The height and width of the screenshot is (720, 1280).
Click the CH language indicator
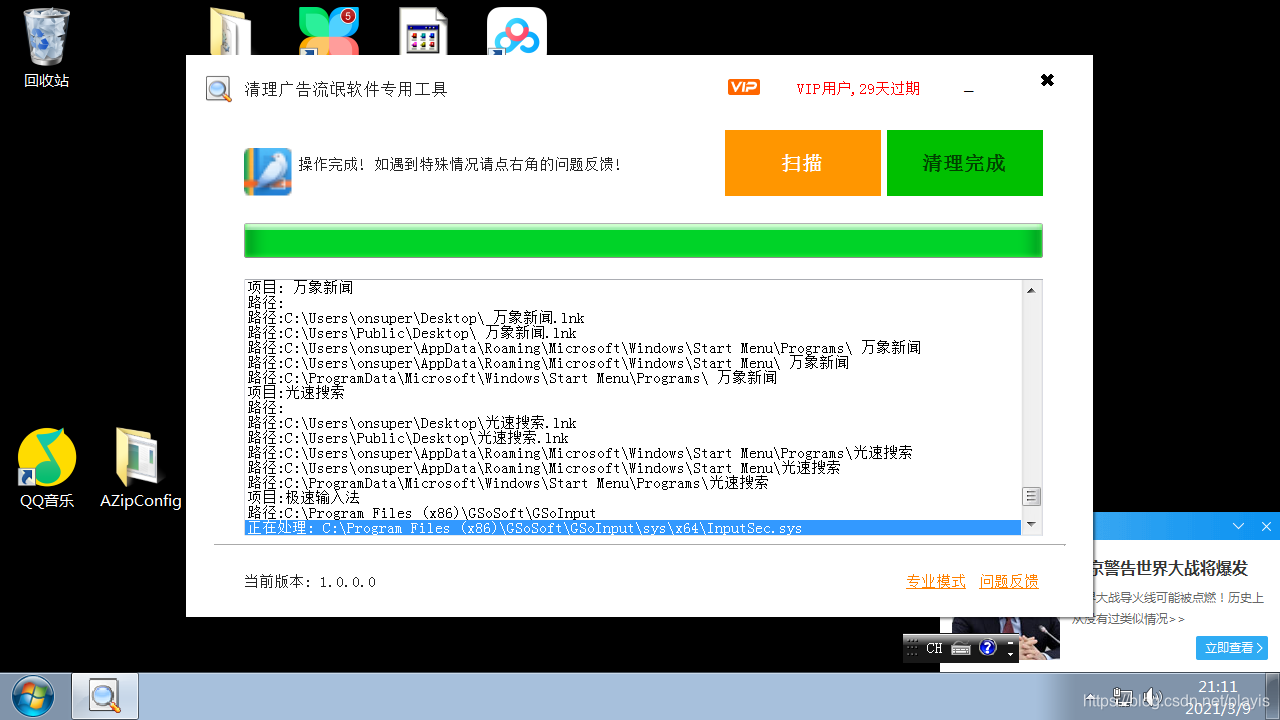934,648
